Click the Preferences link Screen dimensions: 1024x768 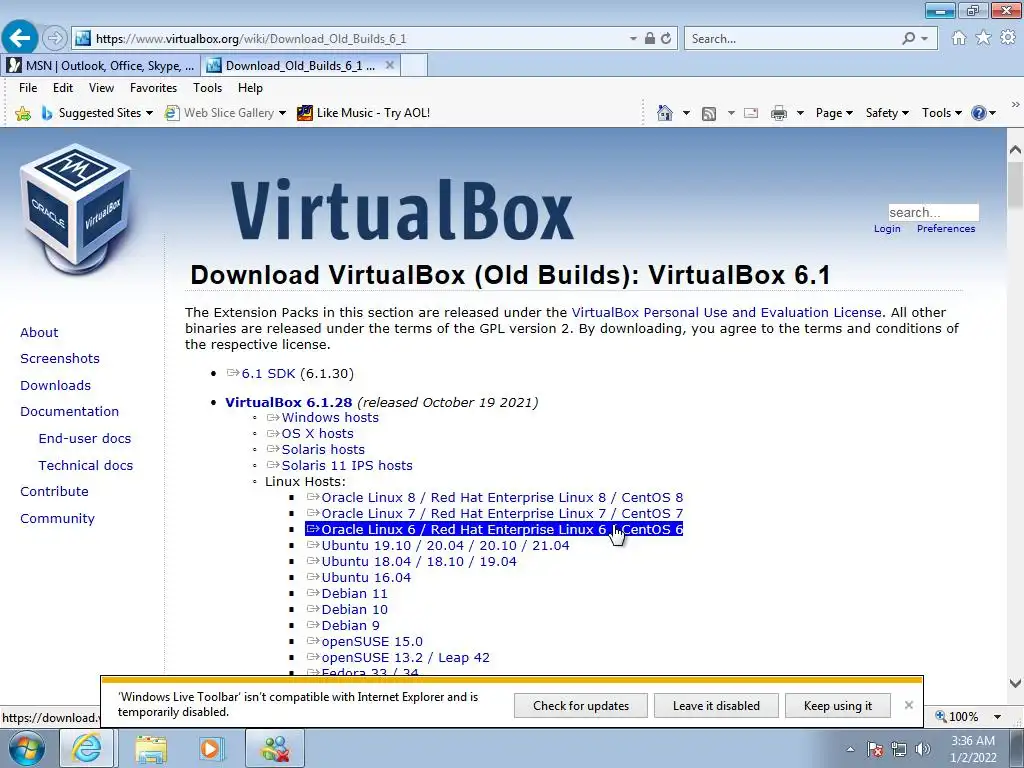click(946, 229)
